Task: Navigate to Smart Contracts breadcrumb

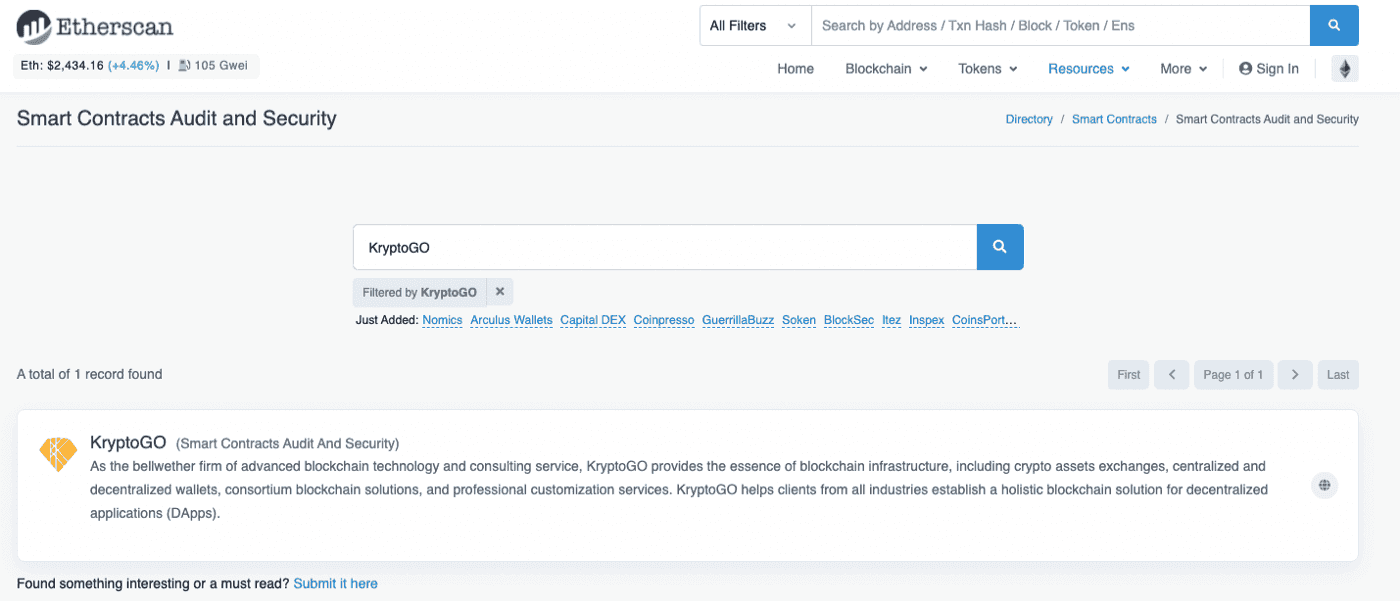Action: pyautogui.click(x=1114, y=119)
